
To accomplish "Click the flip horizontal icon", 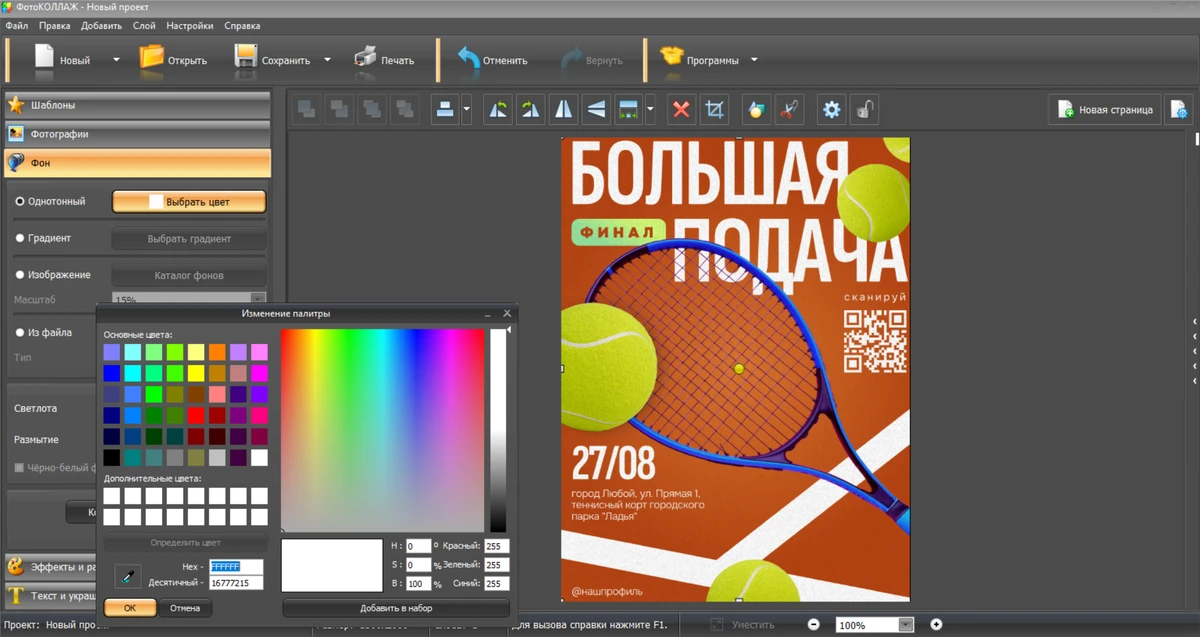I will pos(564,110).
